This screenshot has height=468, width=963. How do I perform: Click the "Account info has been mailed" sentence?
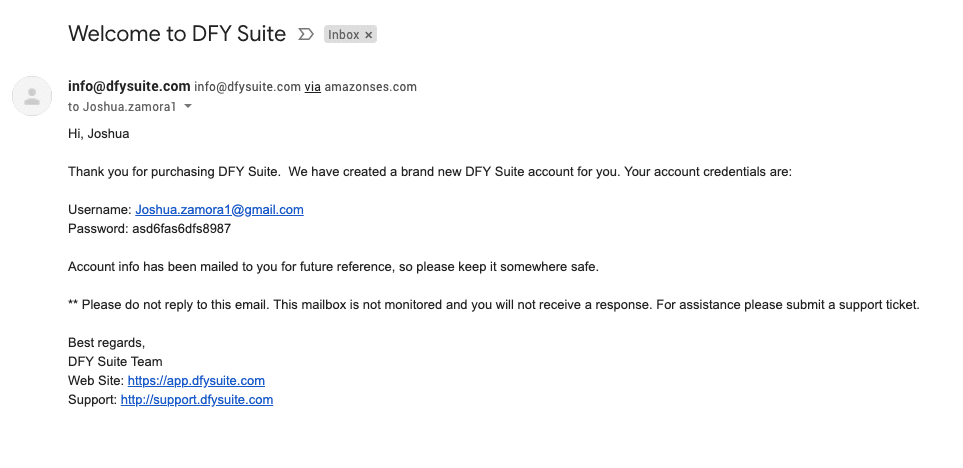[333, 267]
